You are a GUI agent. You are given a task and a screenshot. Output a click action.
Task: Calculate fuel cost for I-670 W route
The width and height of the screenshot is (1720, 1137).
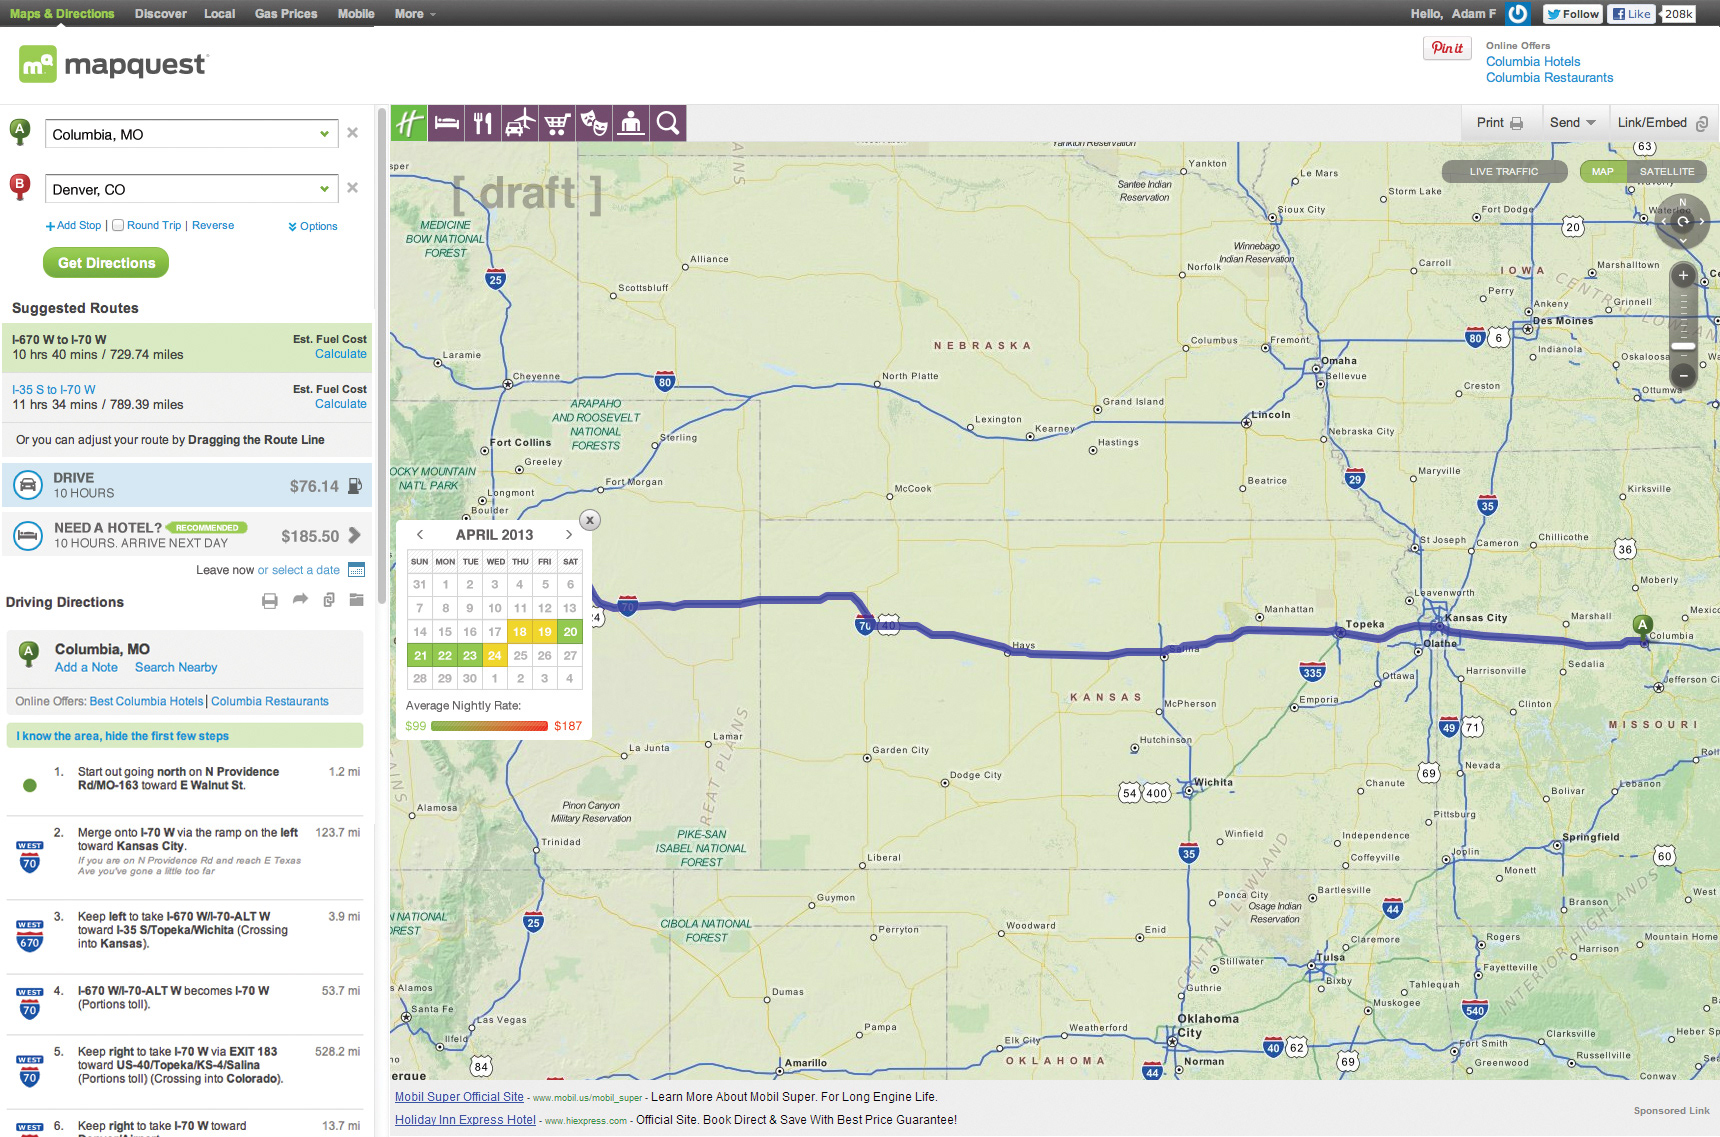coord(341,354)
